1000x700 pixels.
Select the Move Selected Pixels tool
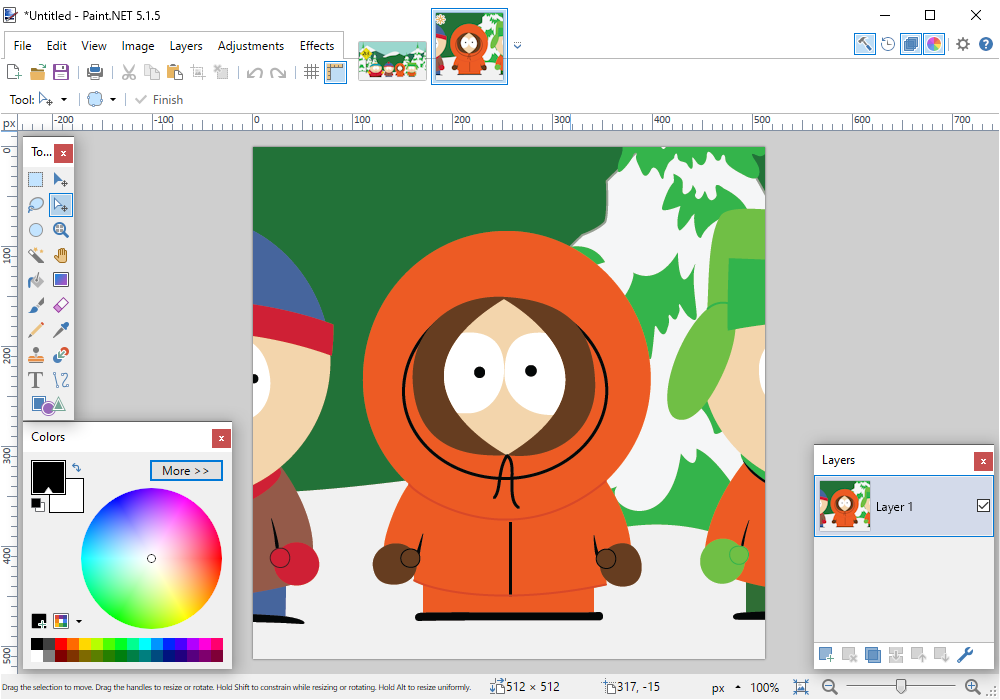[x=61, y=180]
